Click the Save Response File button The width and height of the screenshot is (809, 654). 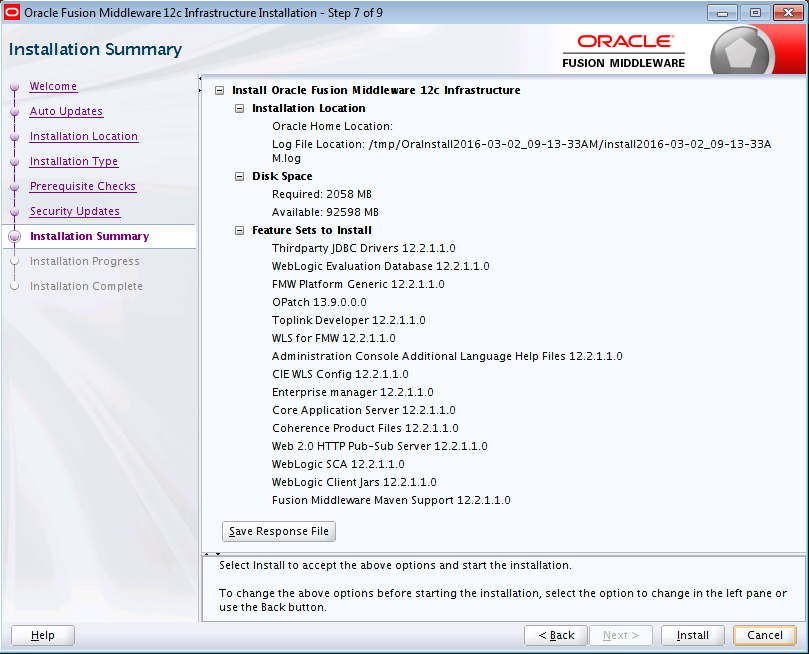point(279,531)
